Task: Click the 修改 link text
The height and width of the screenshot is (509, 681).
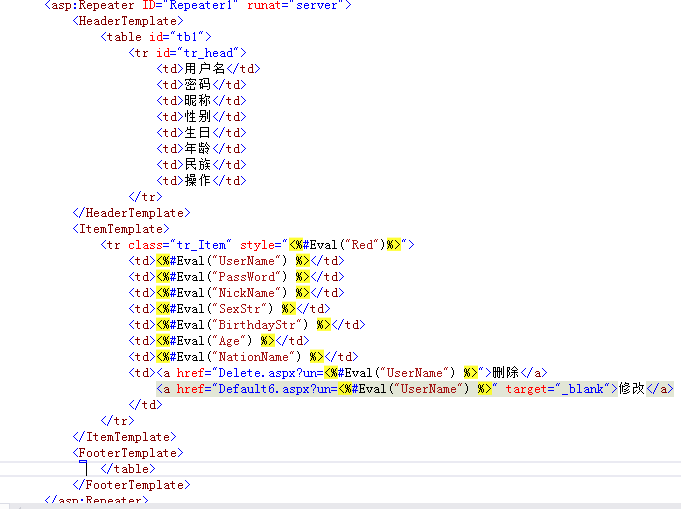Action: [x=632, y=389]
